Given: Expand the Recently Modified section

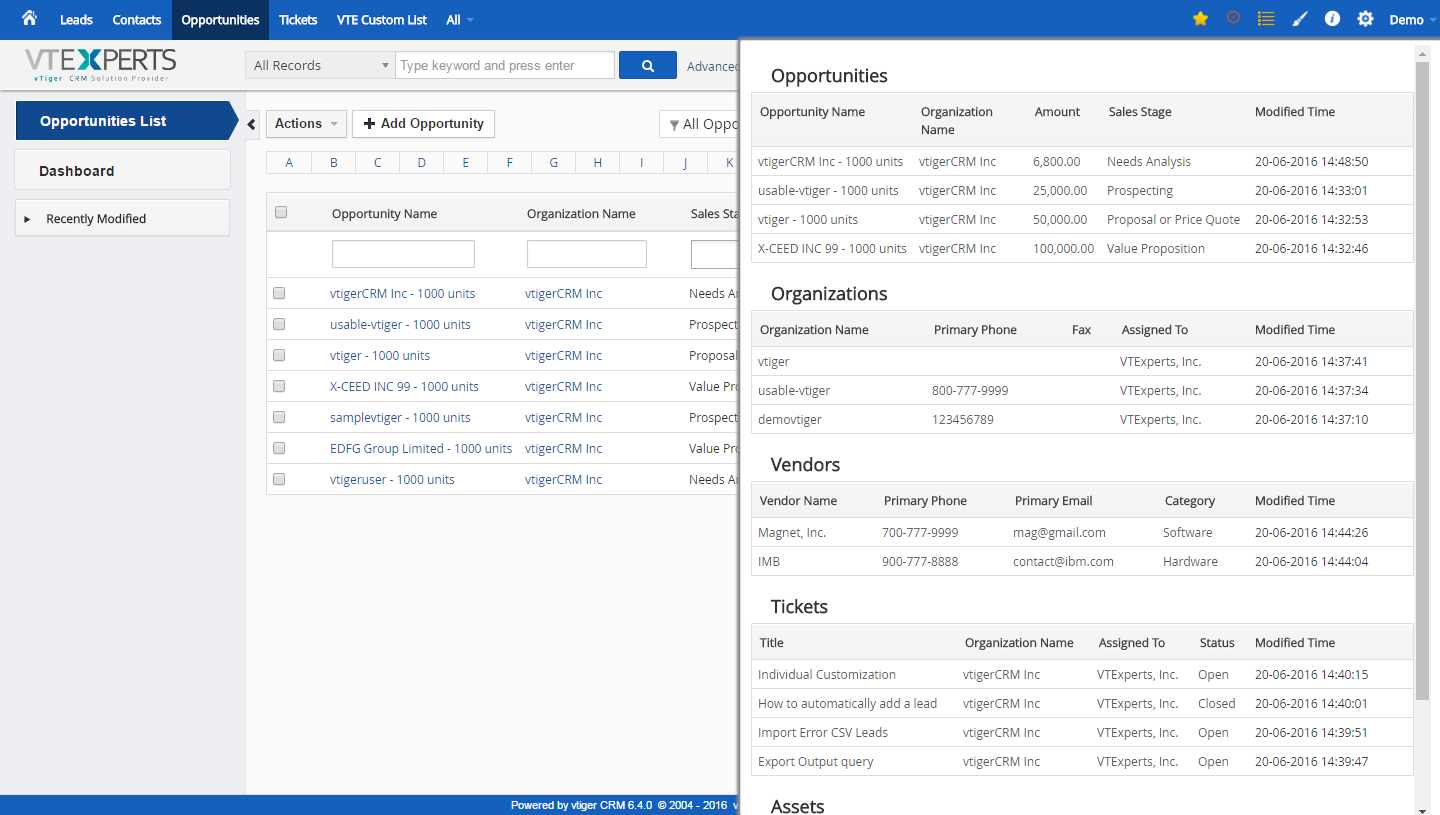Looking at the screenshot, I should [122, 218].
